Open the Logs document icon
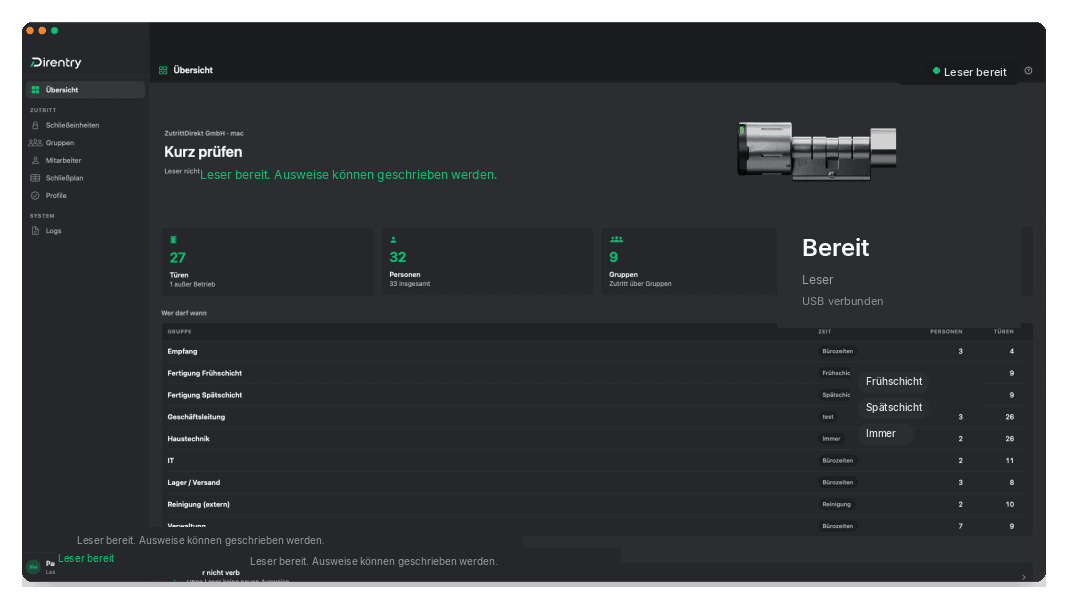This screenshot has height=604, width=1068. tap(35, 231)
